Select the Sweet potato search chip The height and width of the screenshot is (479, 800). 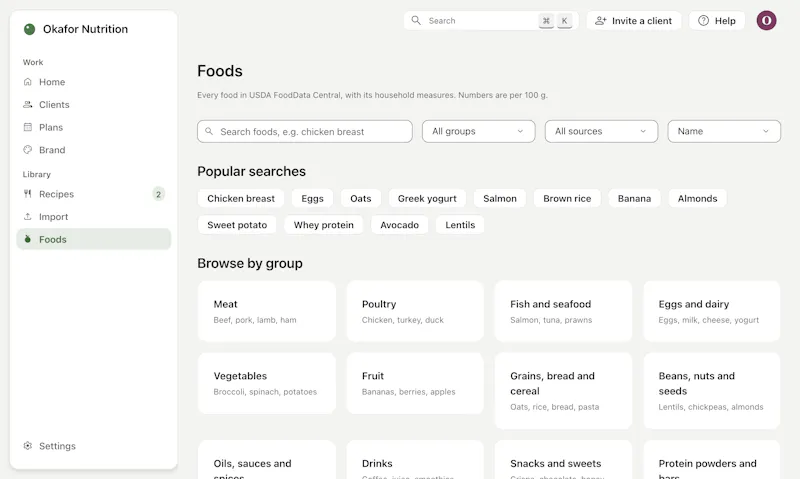click(237, 225)
